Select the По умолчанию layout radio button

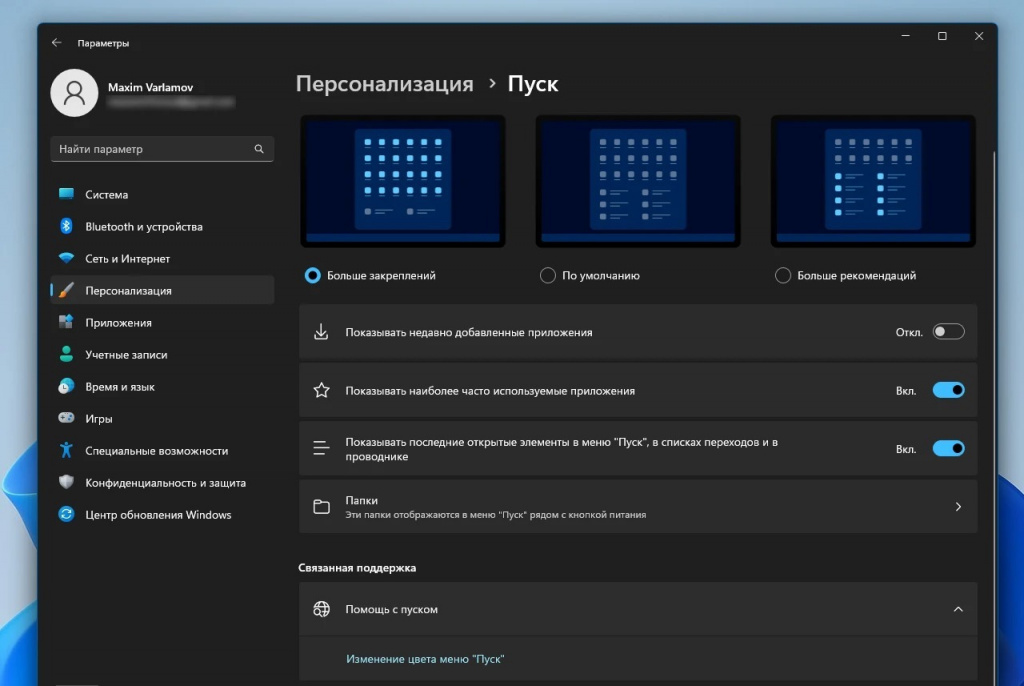(548, 275)
